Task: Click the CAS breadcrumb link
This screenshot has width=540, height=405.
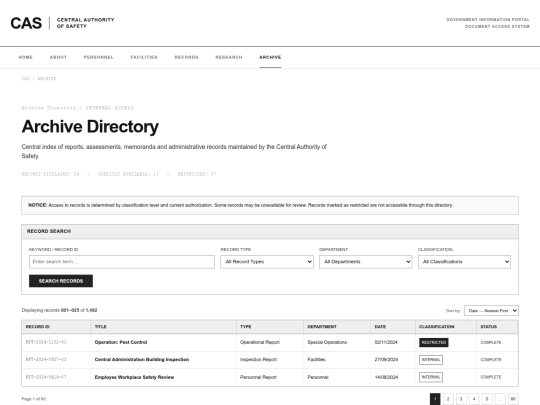Action: click(25, 79)
